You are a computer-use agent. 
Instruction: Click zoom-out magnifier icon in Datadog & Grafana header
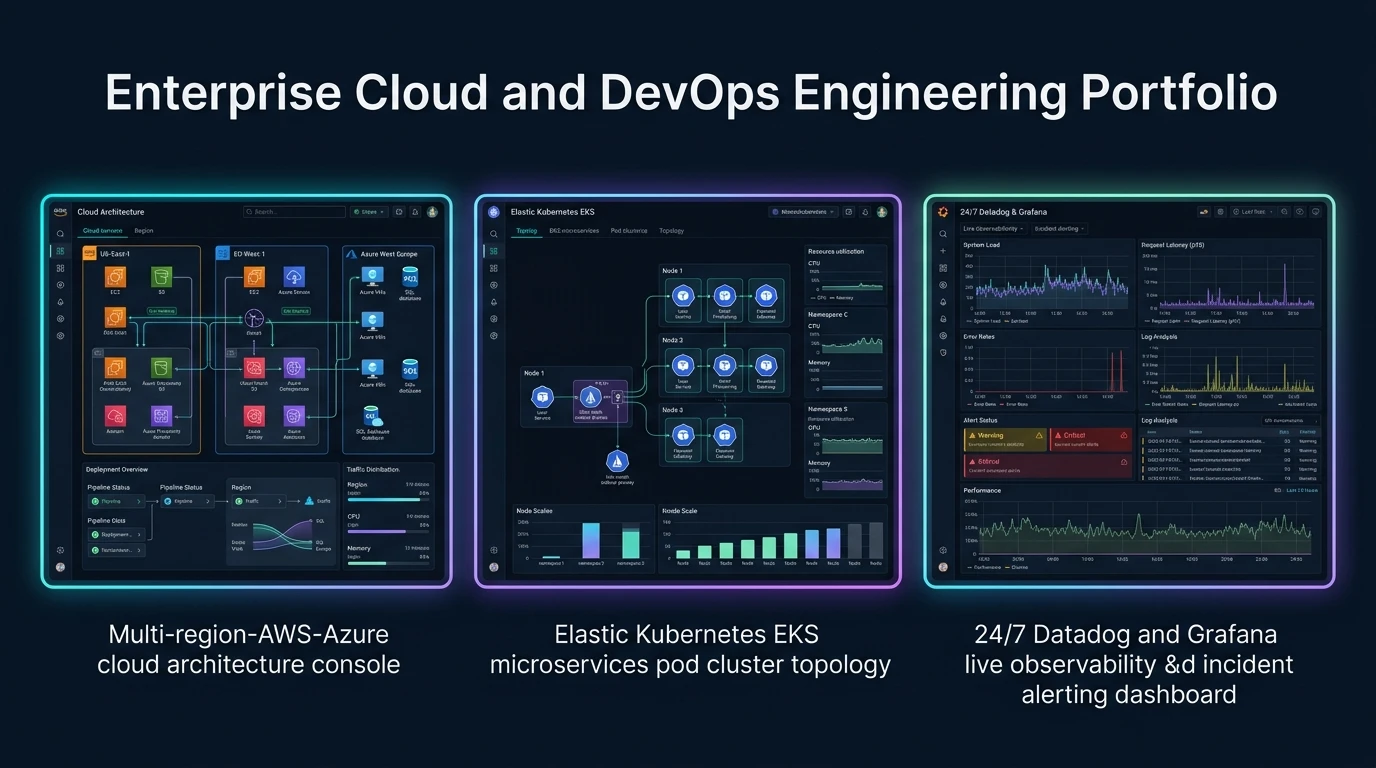[1284, 212]
